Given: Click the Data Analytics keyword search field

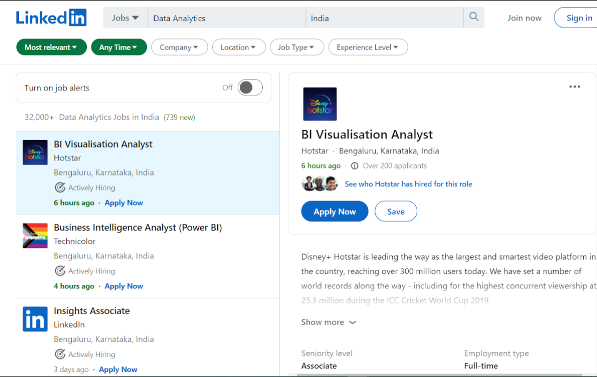Looking at the screenshot, I should [227, 18].
